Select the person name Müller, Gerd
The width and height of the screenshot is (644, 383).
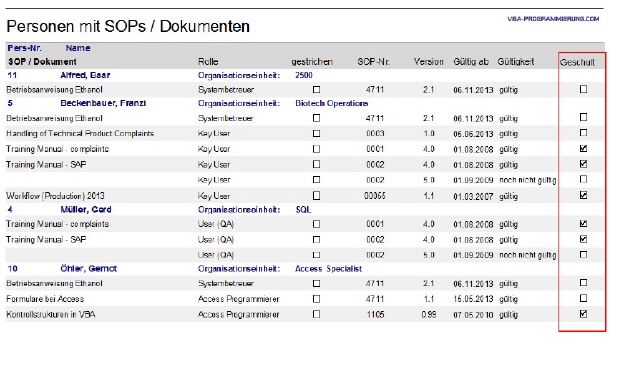point(86,209)
